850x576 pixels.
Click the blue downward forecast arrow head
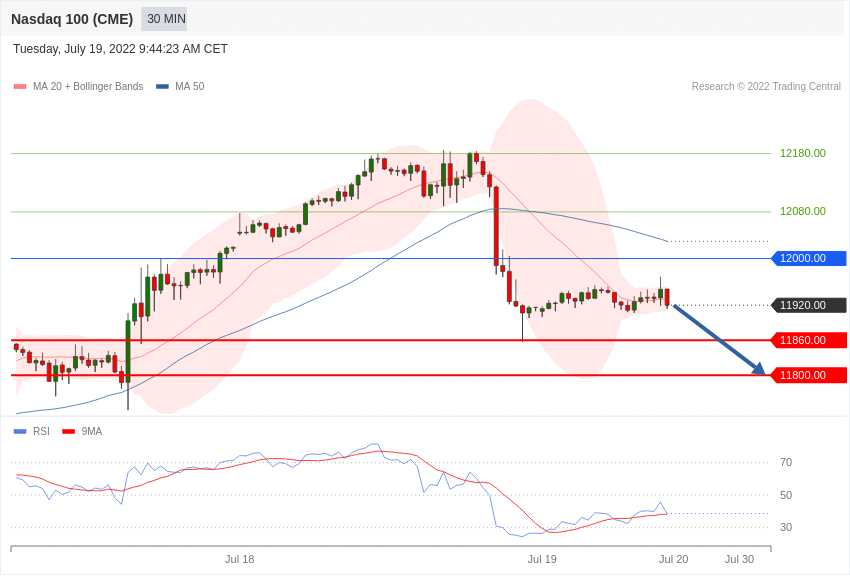tap(758, 368)
